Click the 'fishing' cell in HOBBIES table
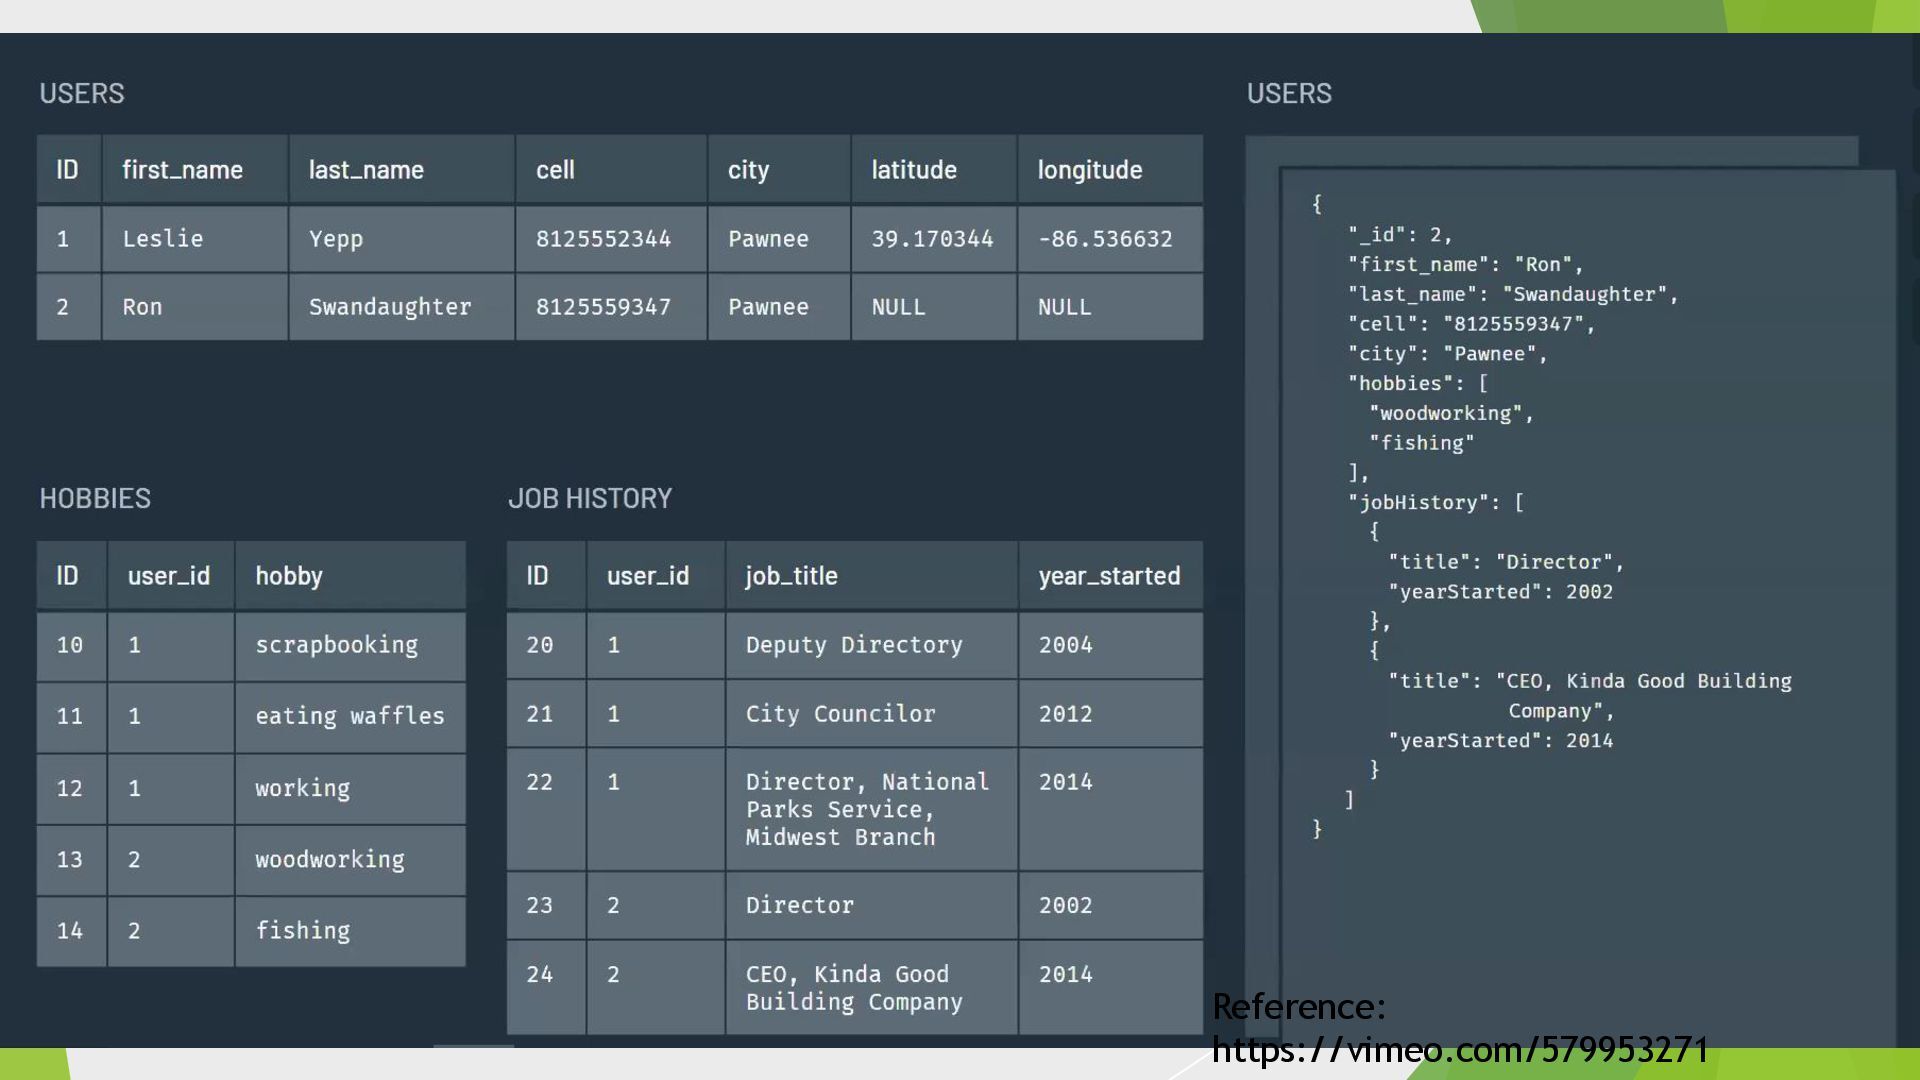 pyautogui.click(x=350, y=931)
